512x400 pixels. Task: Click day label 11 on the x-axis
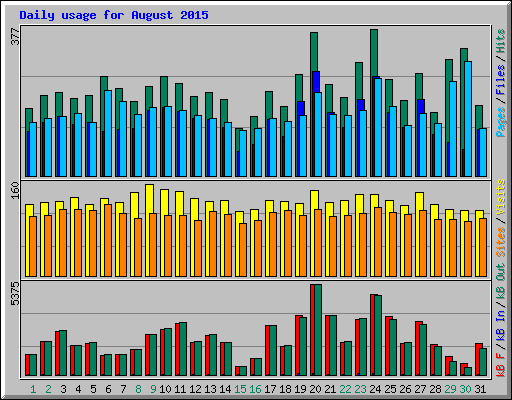pos(180,389)
